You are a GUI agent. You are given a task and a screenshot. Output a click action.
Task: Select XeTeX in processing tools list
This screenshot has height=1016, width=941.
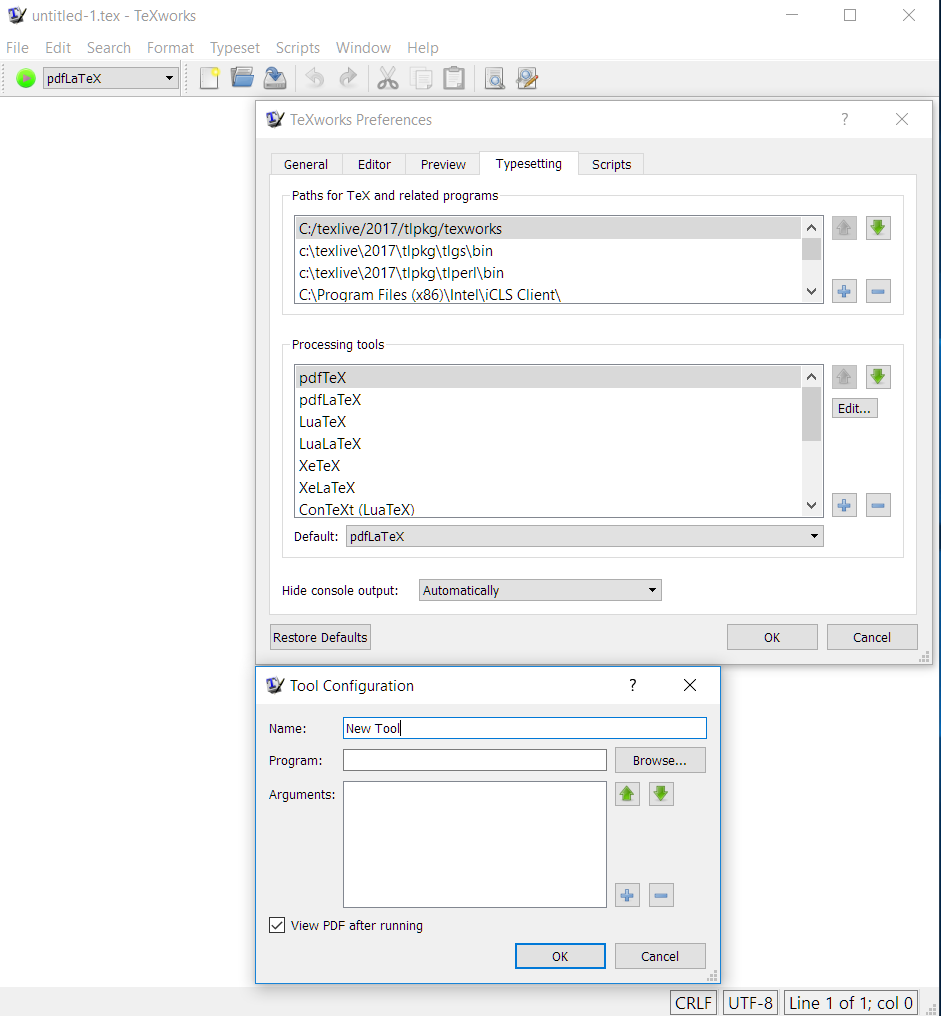(x=548, y=466)
